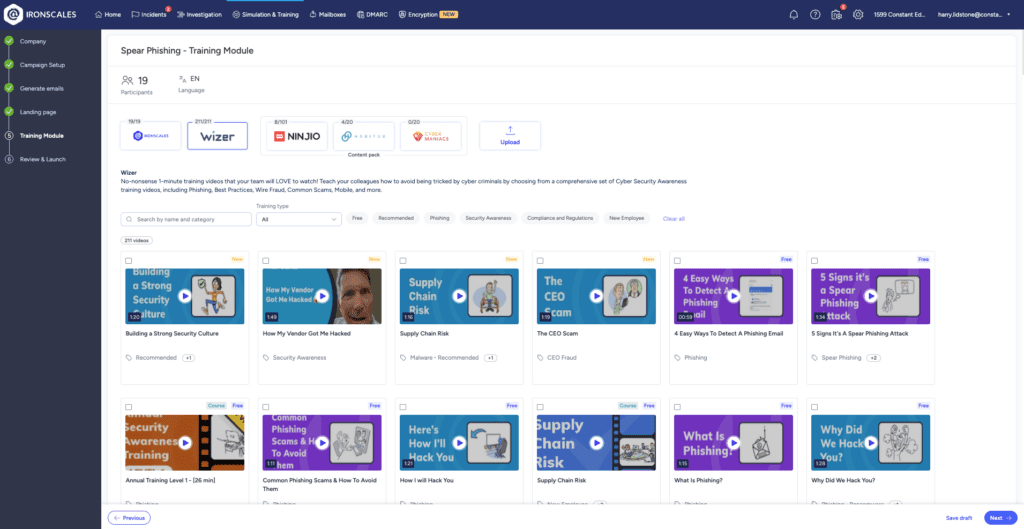Open the Home menu
Screen dimensions: 1024x529
click(108, 14)
